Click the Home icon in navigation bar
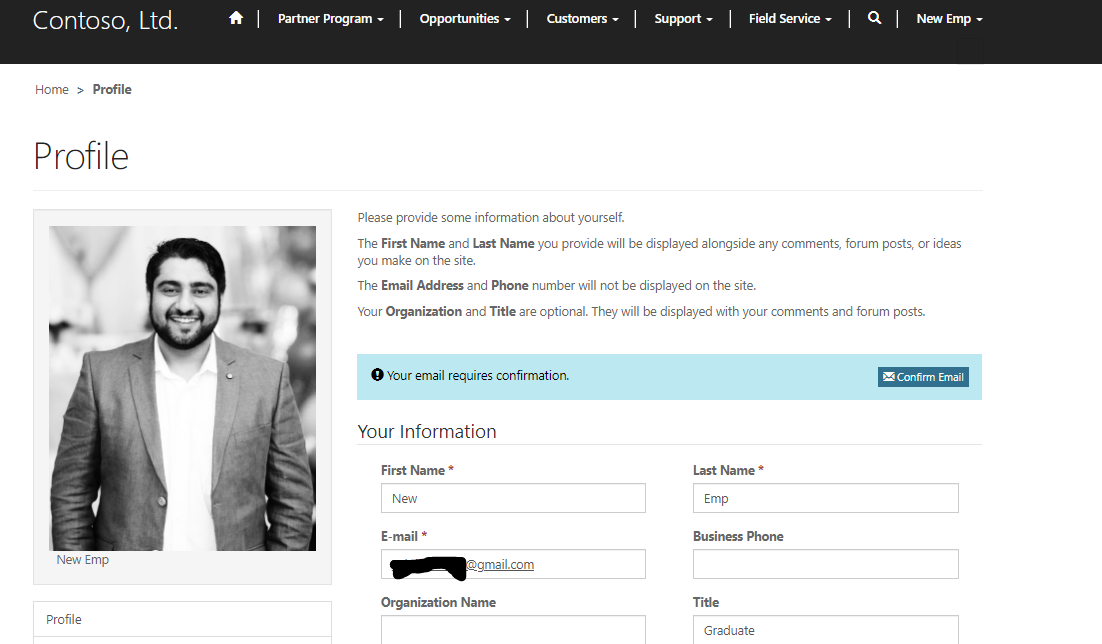The image size is (1102, 644). pos(235,18)
